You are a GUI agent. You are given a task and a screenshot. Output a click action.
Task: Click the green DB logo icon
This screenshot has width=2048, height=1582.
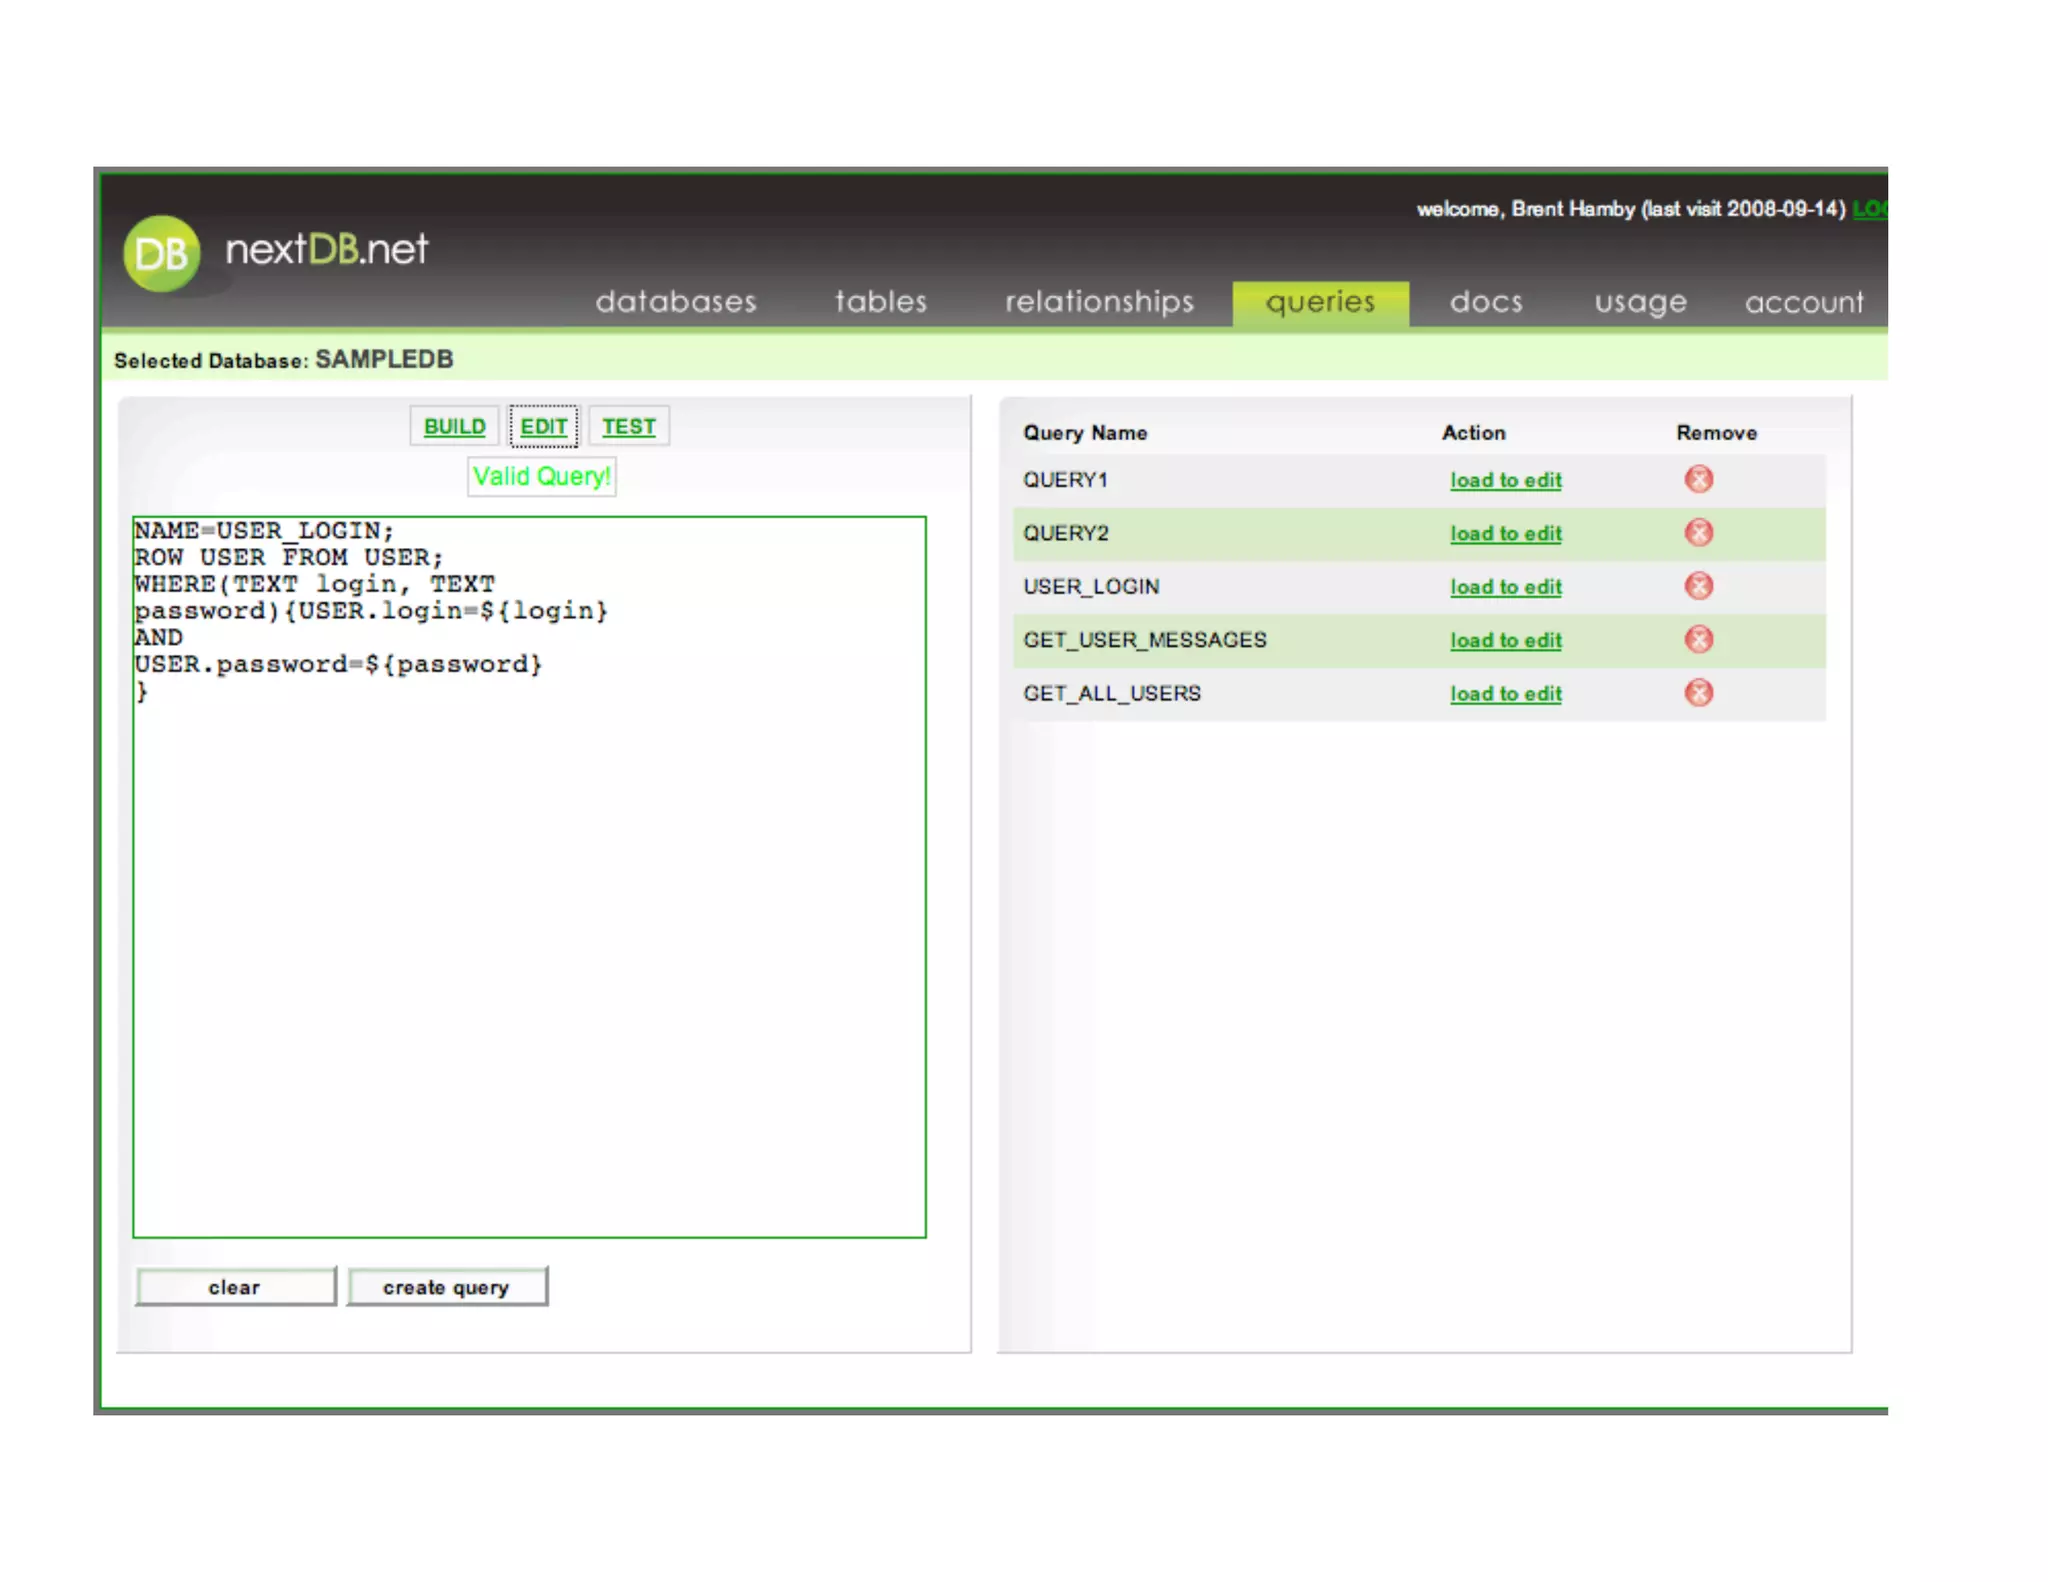coord(161,253)
